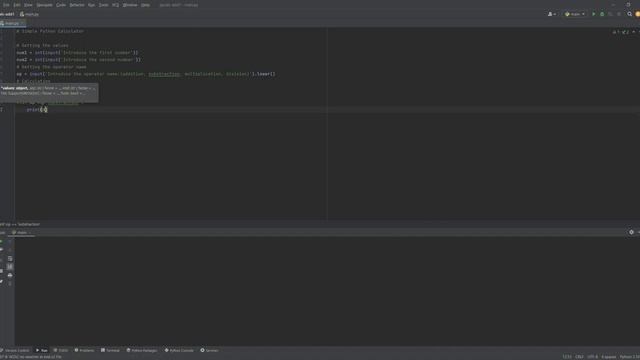Open the user account dropdown
This screenshot has width=640, height=360.
(551, 14)
